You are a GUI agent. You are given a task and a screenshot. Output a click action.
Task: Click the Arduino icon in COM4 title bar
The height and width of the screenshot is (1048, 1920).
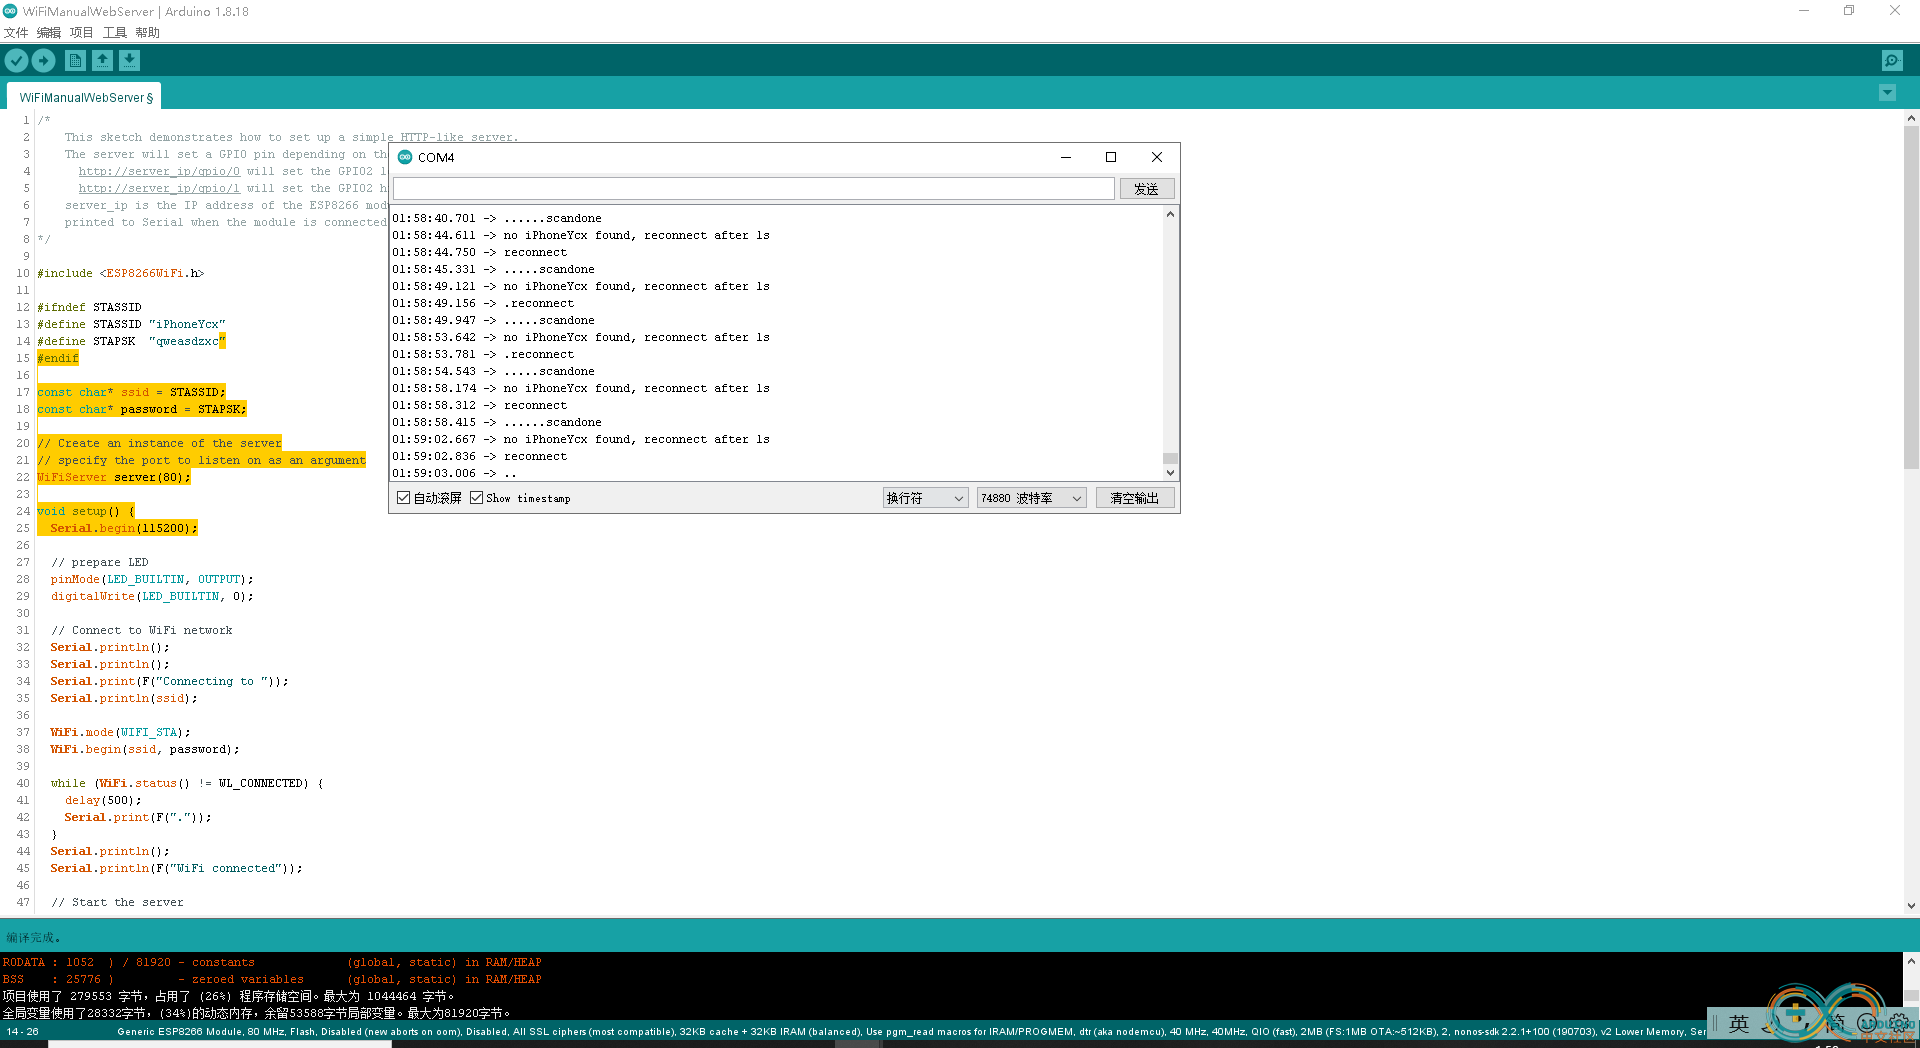pyautogui.click(x=405, y=157)
